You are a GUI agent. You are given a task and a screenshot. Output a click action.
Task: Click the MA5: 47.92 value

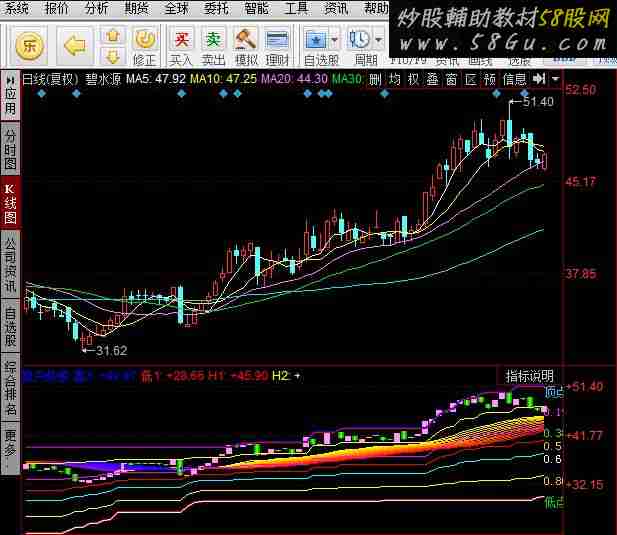(156, 79)
